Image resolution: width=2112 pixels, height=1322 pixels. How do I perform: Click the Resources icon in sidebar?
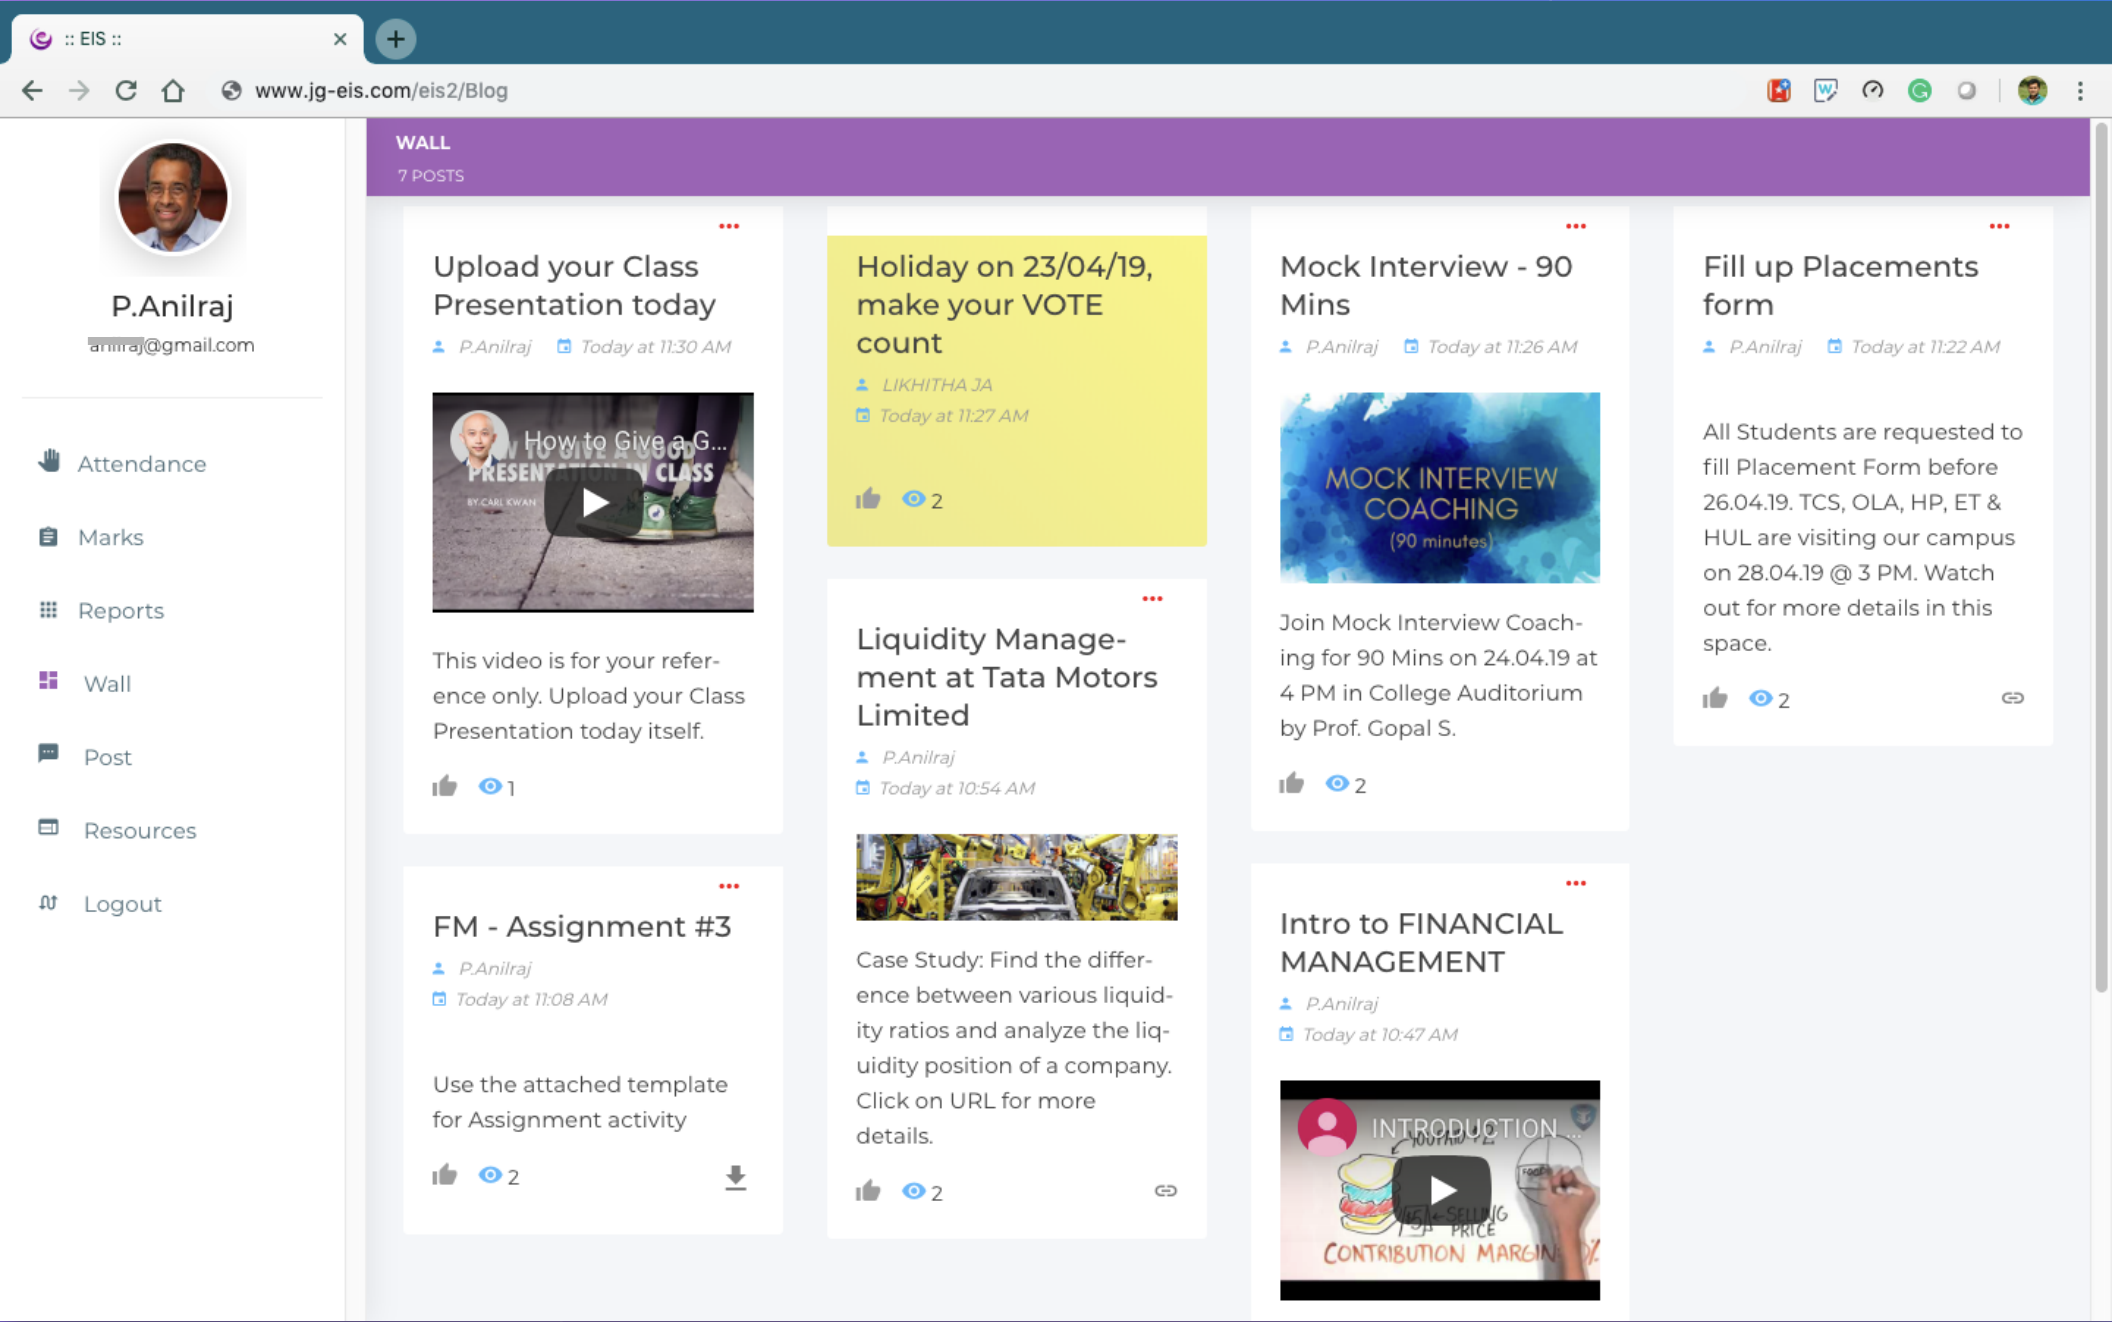point(48,827)
